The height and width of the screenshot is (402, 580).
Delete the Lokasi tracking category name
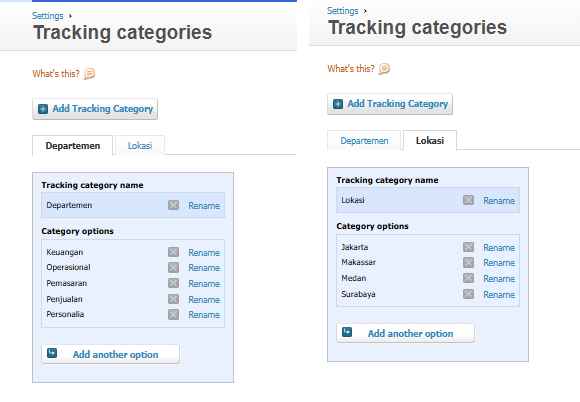coord(468,200)
